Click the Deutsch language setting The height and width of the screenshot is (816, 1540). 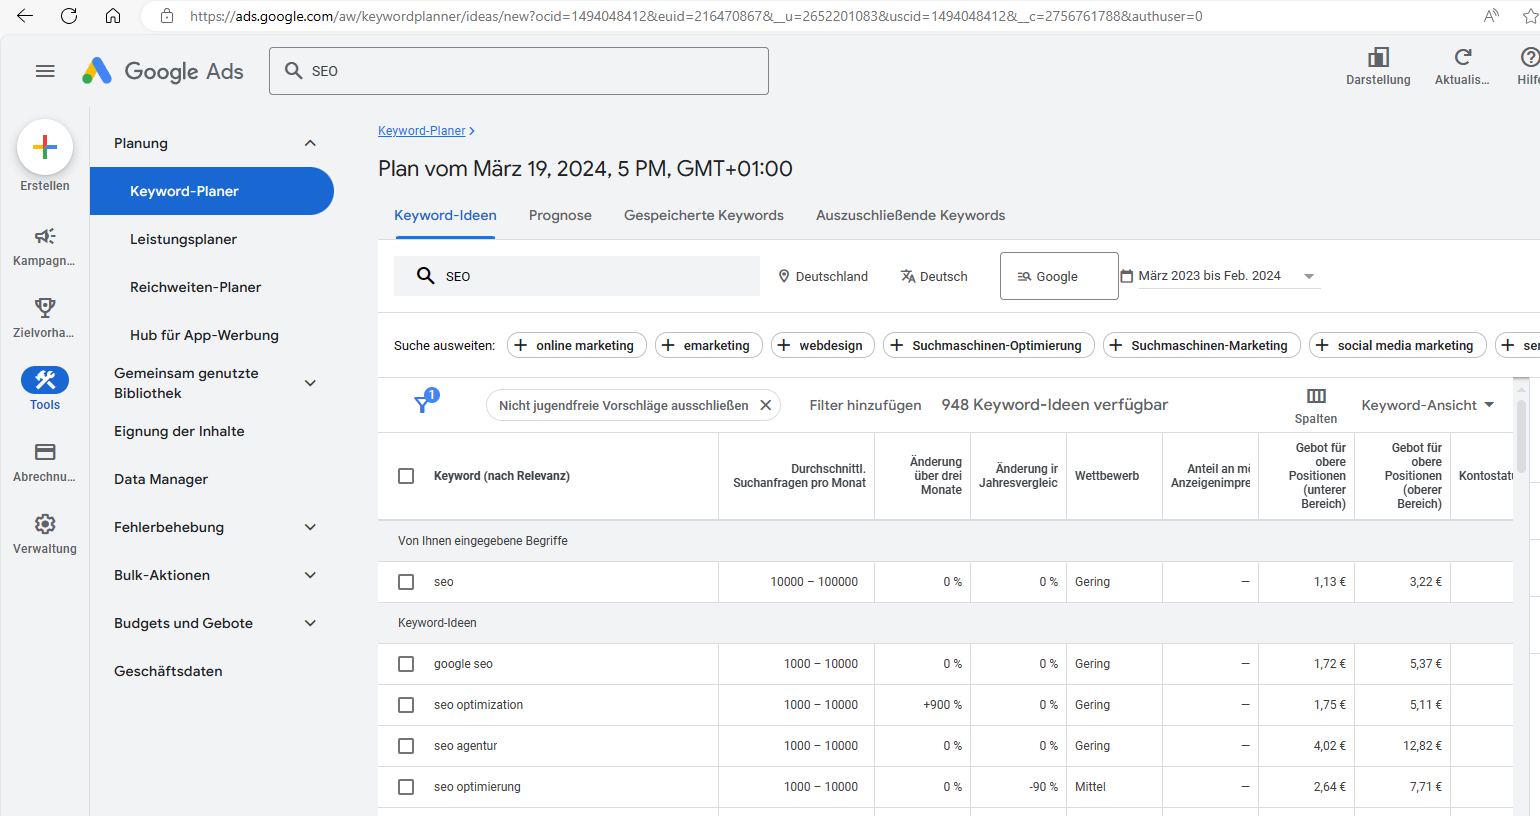934,276
